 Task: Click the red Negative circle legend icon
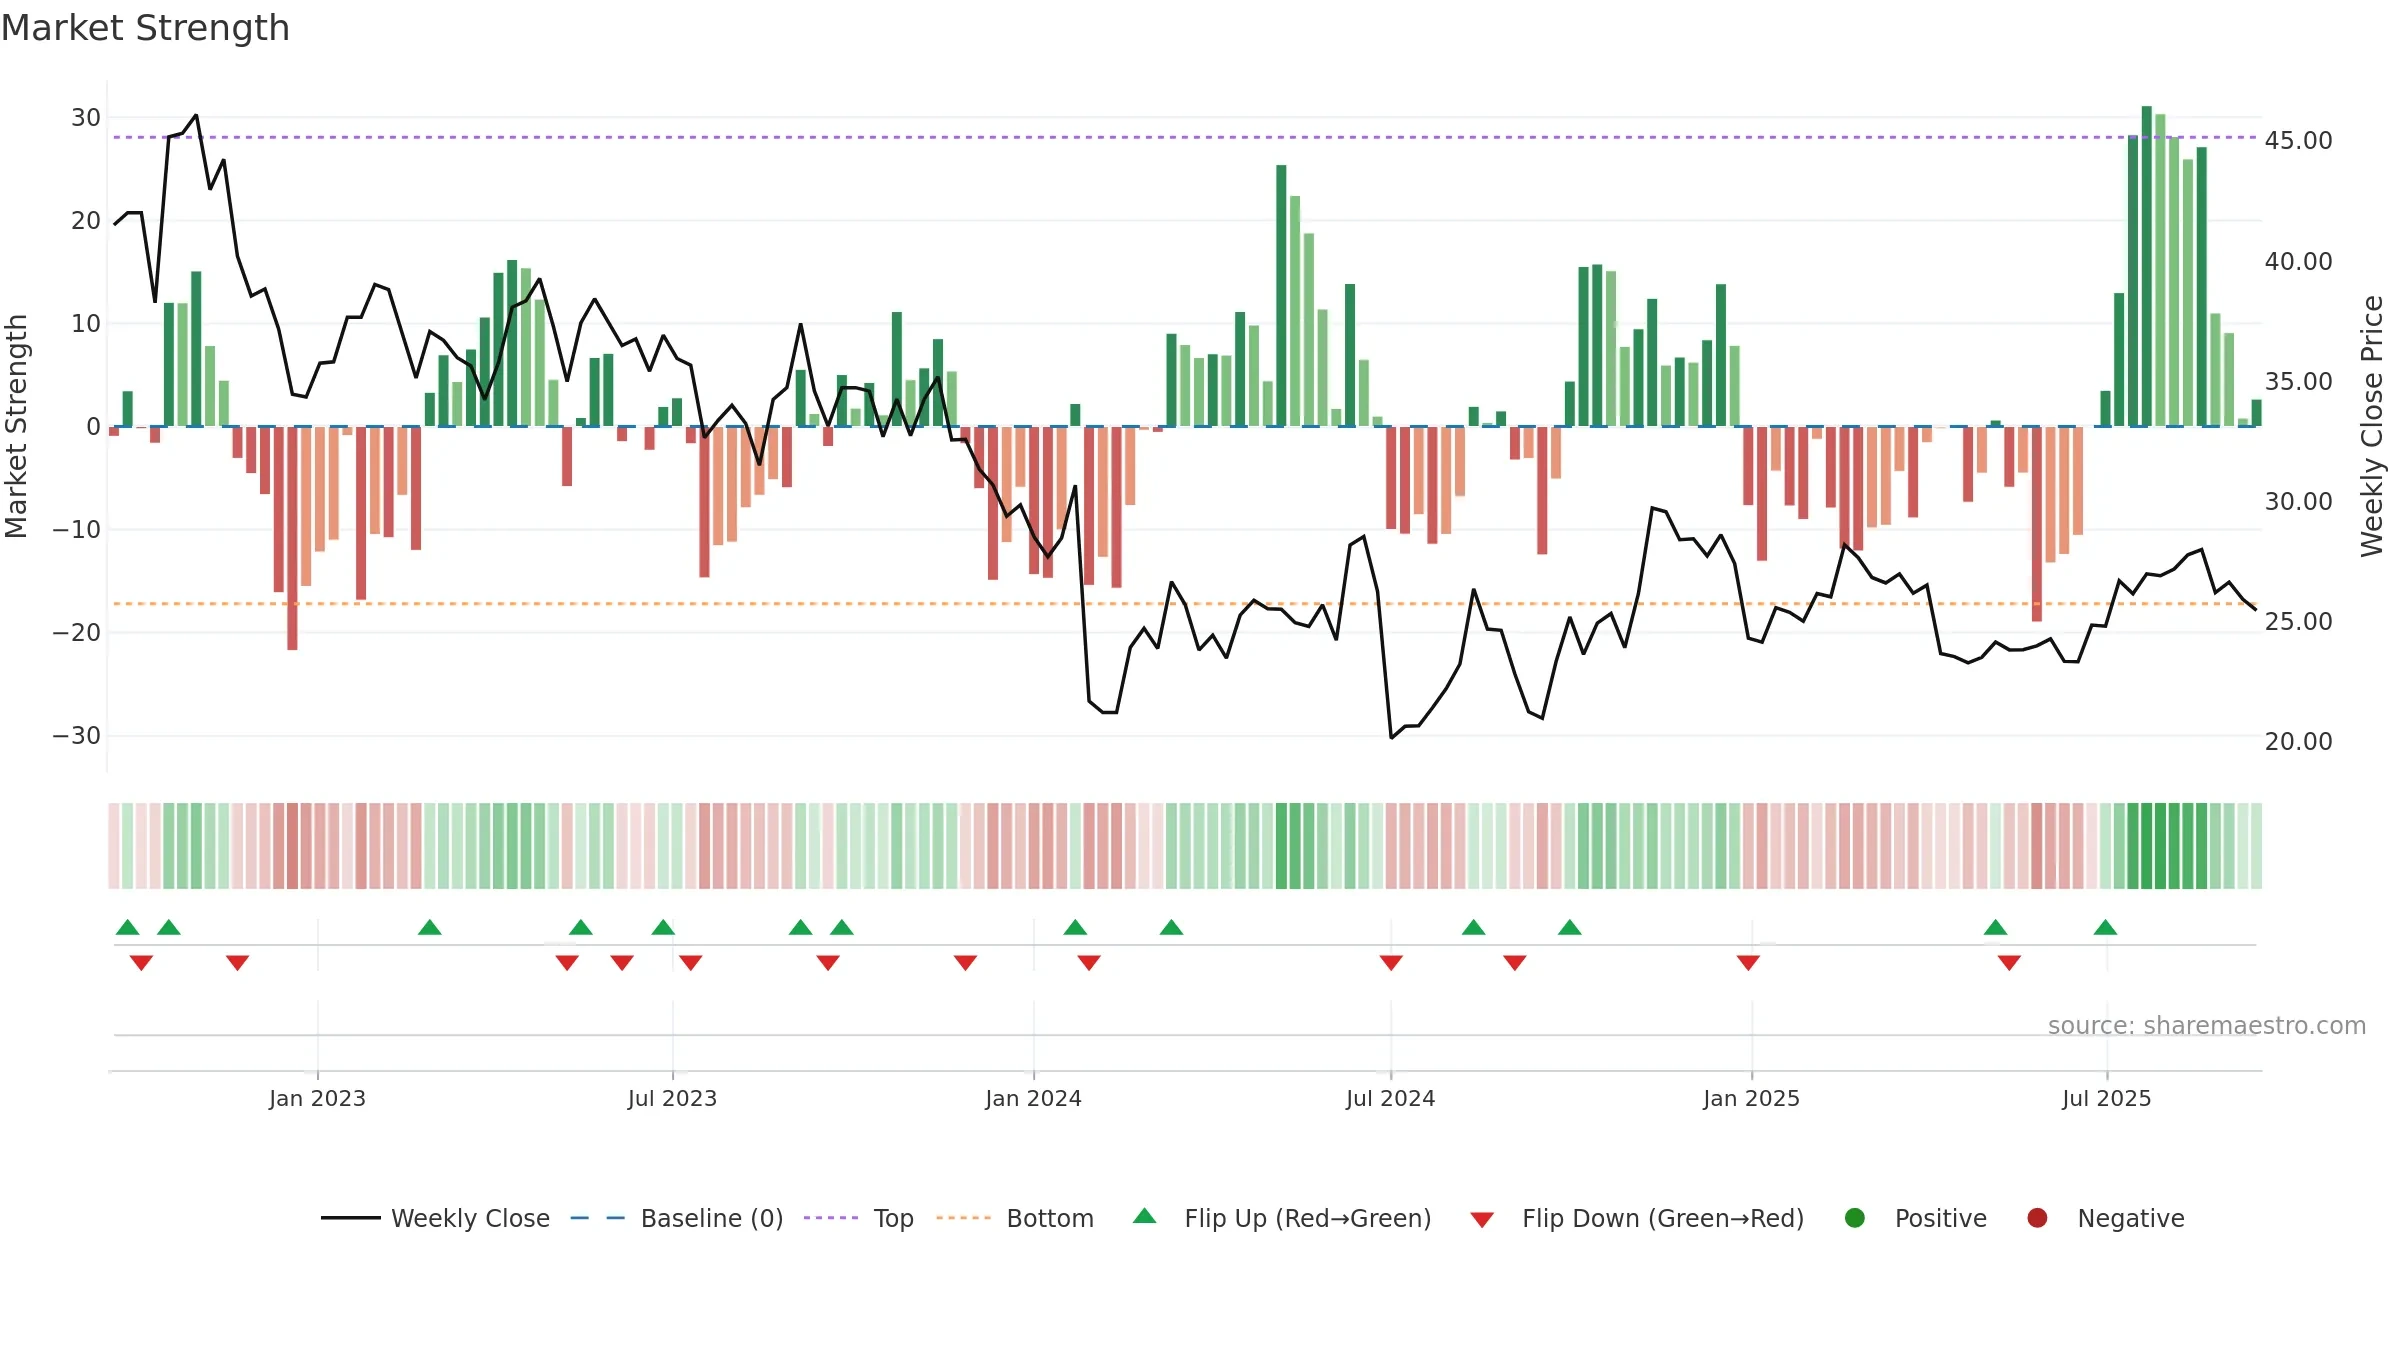(x=2037, y=1218)
